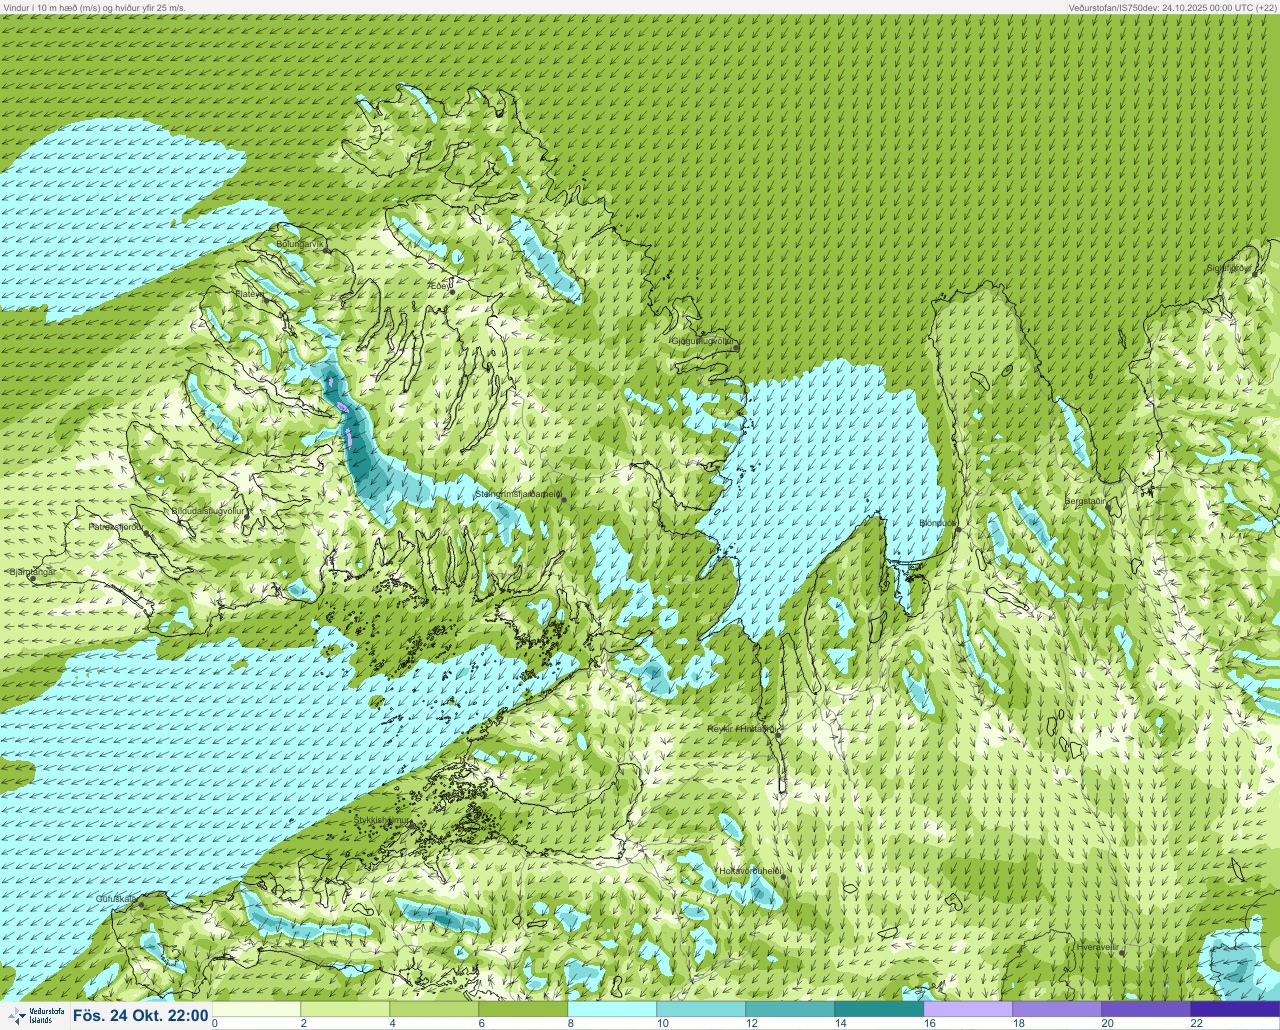Click the Patreksfjörður place label

tap(116, 526)
